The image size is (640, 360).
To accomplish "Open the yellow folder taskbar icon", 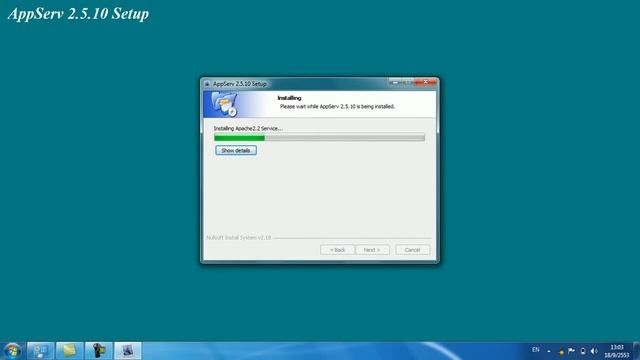I will 69,351.
